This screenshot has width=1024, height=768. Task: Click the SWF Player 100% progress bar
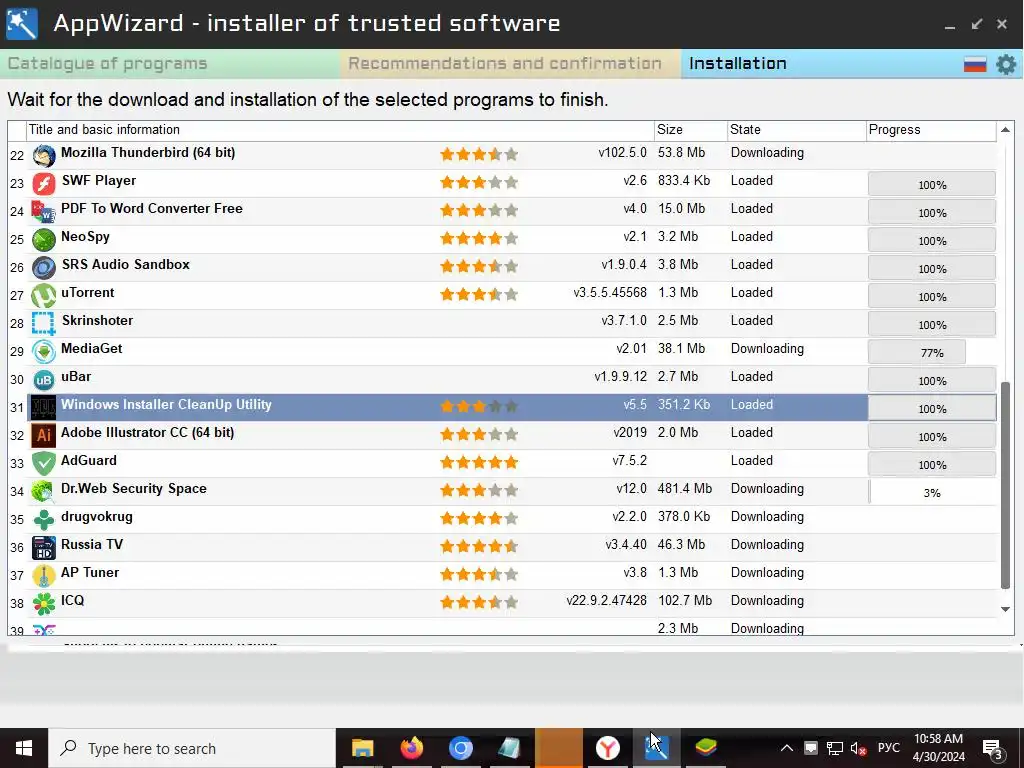click(x=932, y=185)
